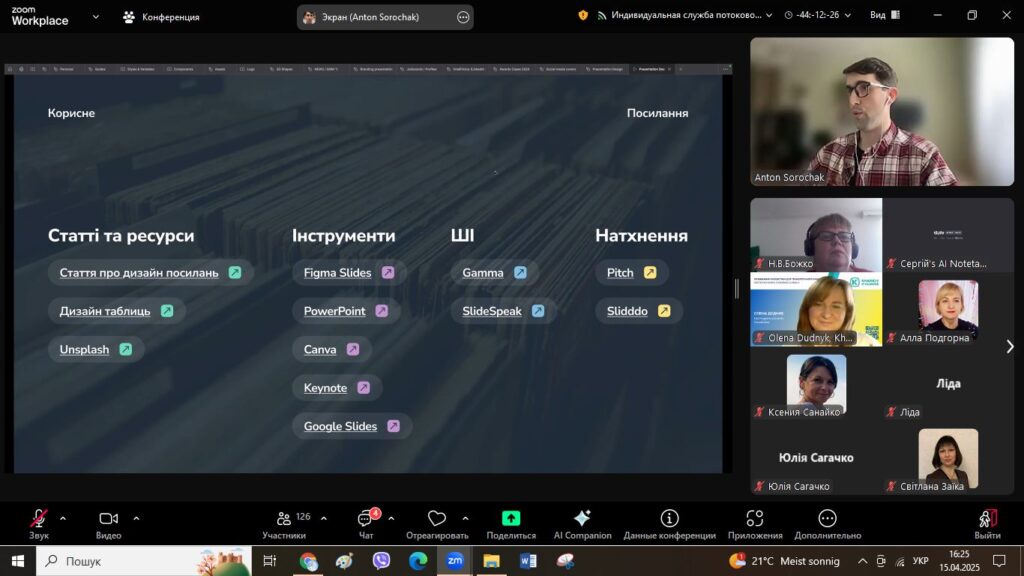Show next page of participant videos

pyautogui.click(x=1009, y=346)
